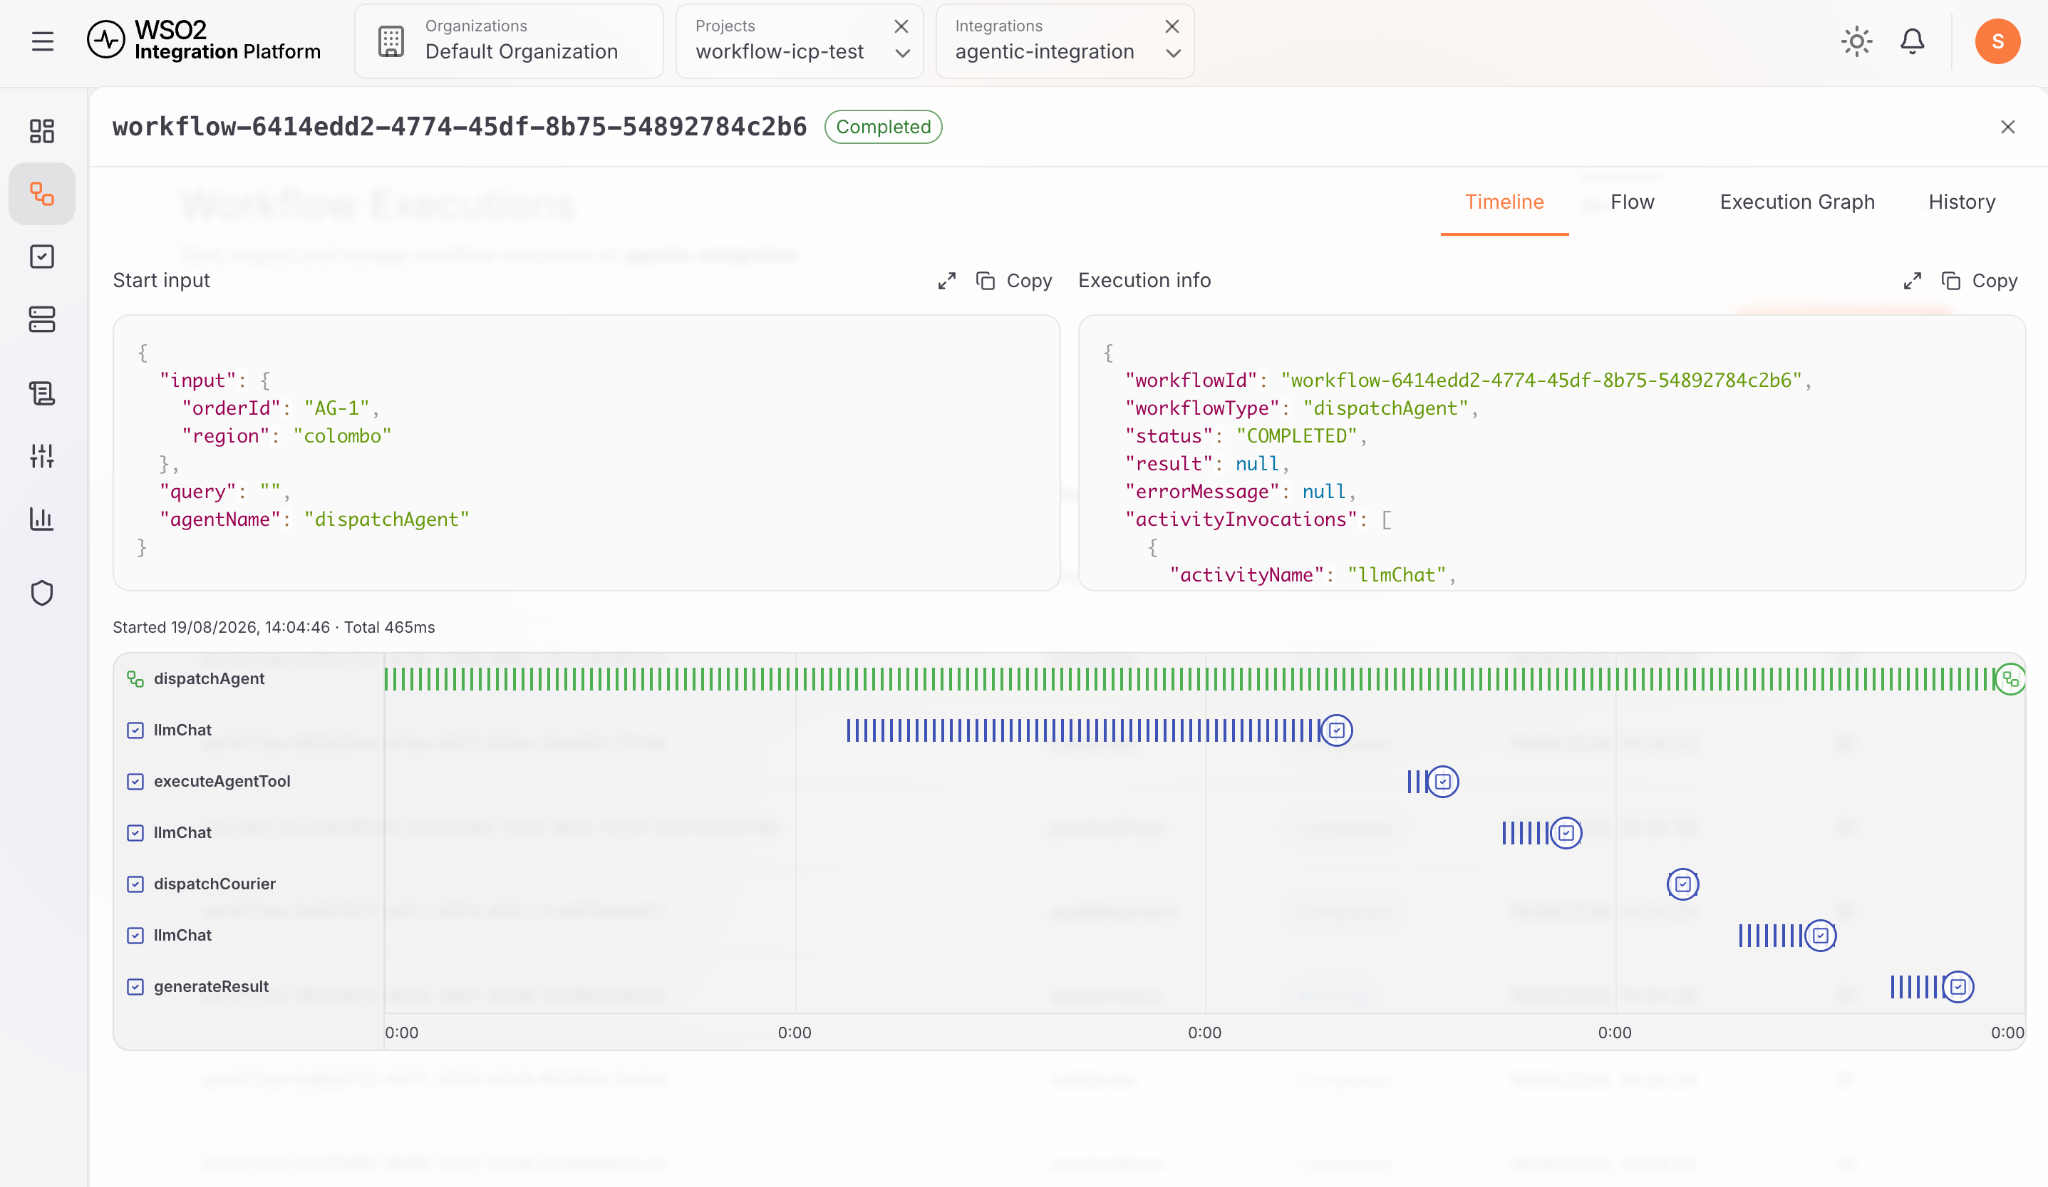Close the workflow details panel

pyautogui.click(x=2007, y=127)
